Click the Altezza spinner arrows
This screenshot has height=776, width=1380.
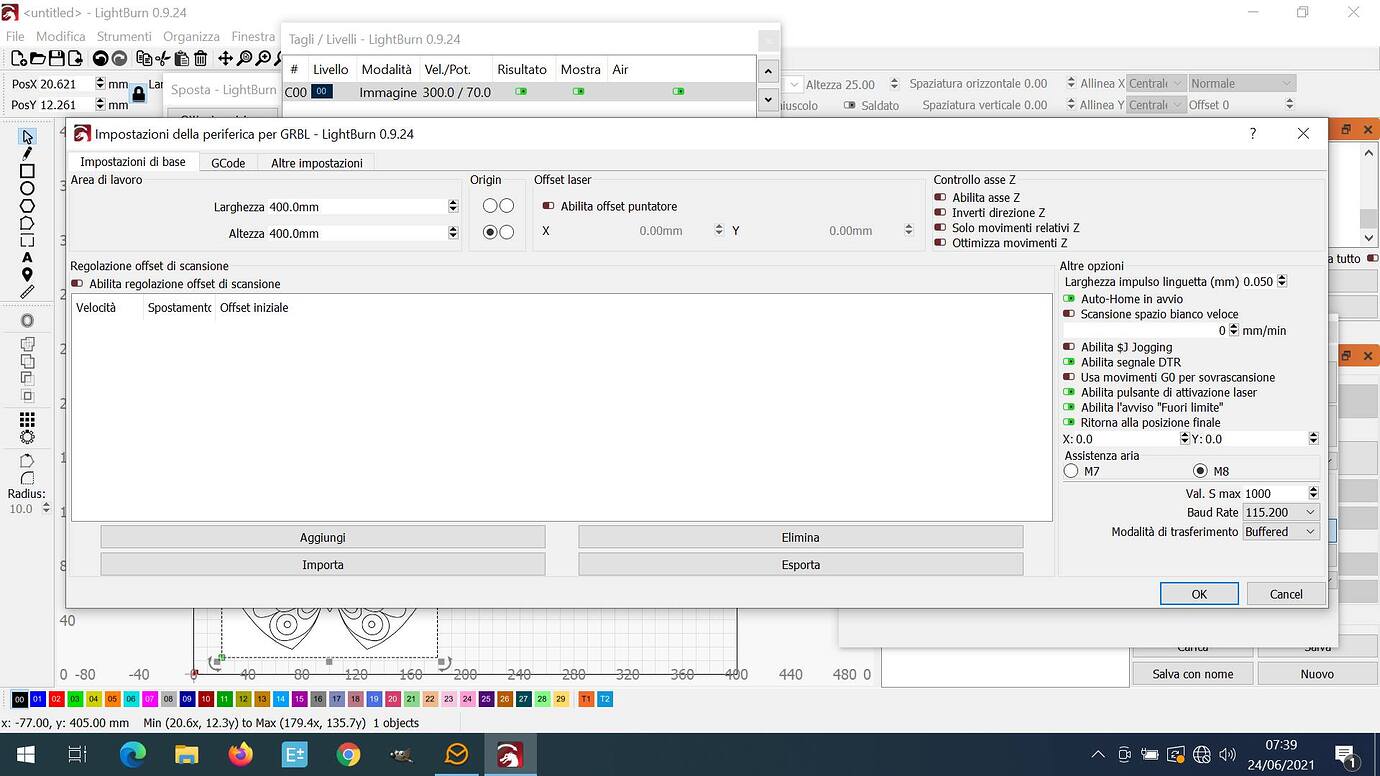pyautogui.click(x=453, y=233)
